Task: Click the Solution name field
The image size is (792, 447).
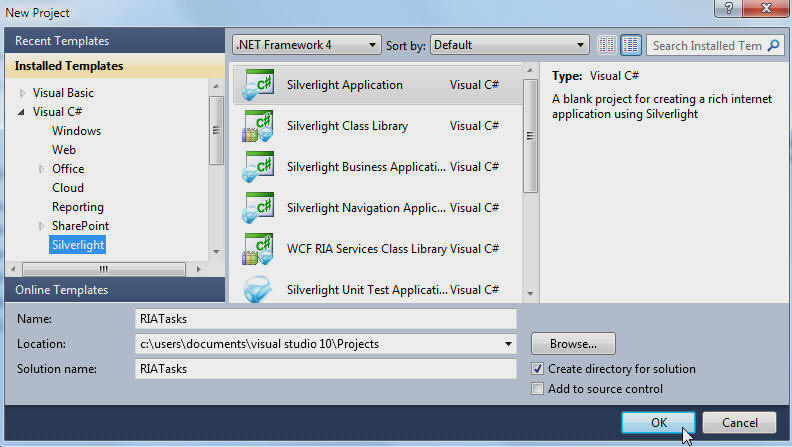Action: 326,369
